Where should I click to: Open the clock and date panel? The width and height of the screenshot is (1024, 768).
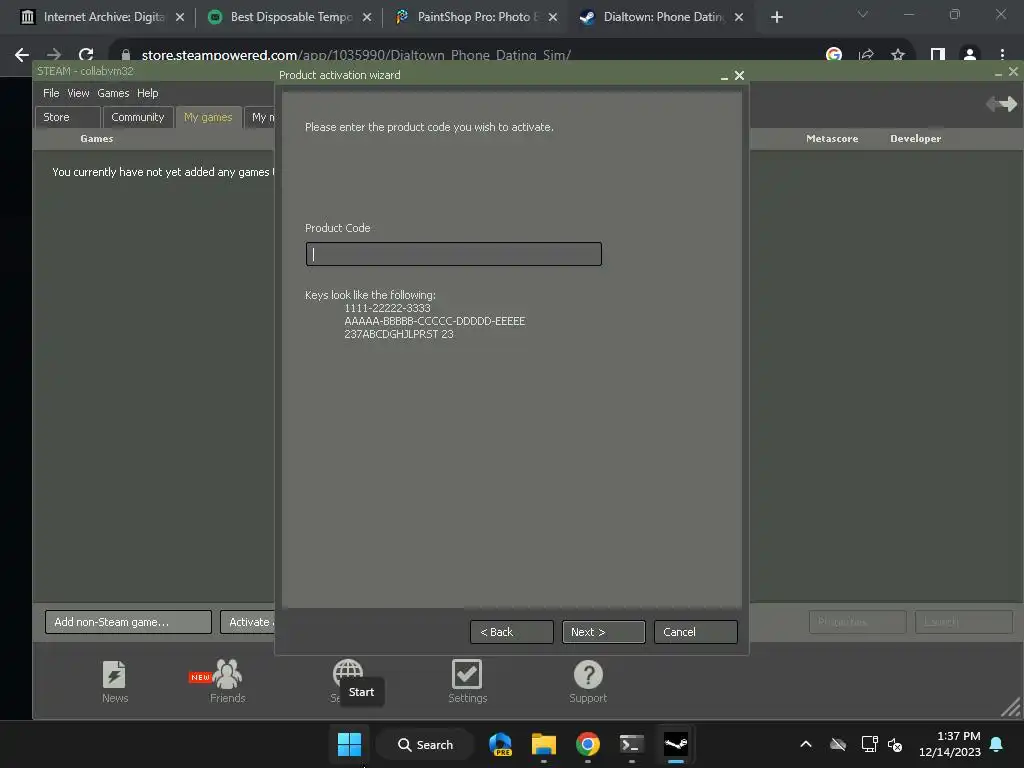click(x=950, y=744)
